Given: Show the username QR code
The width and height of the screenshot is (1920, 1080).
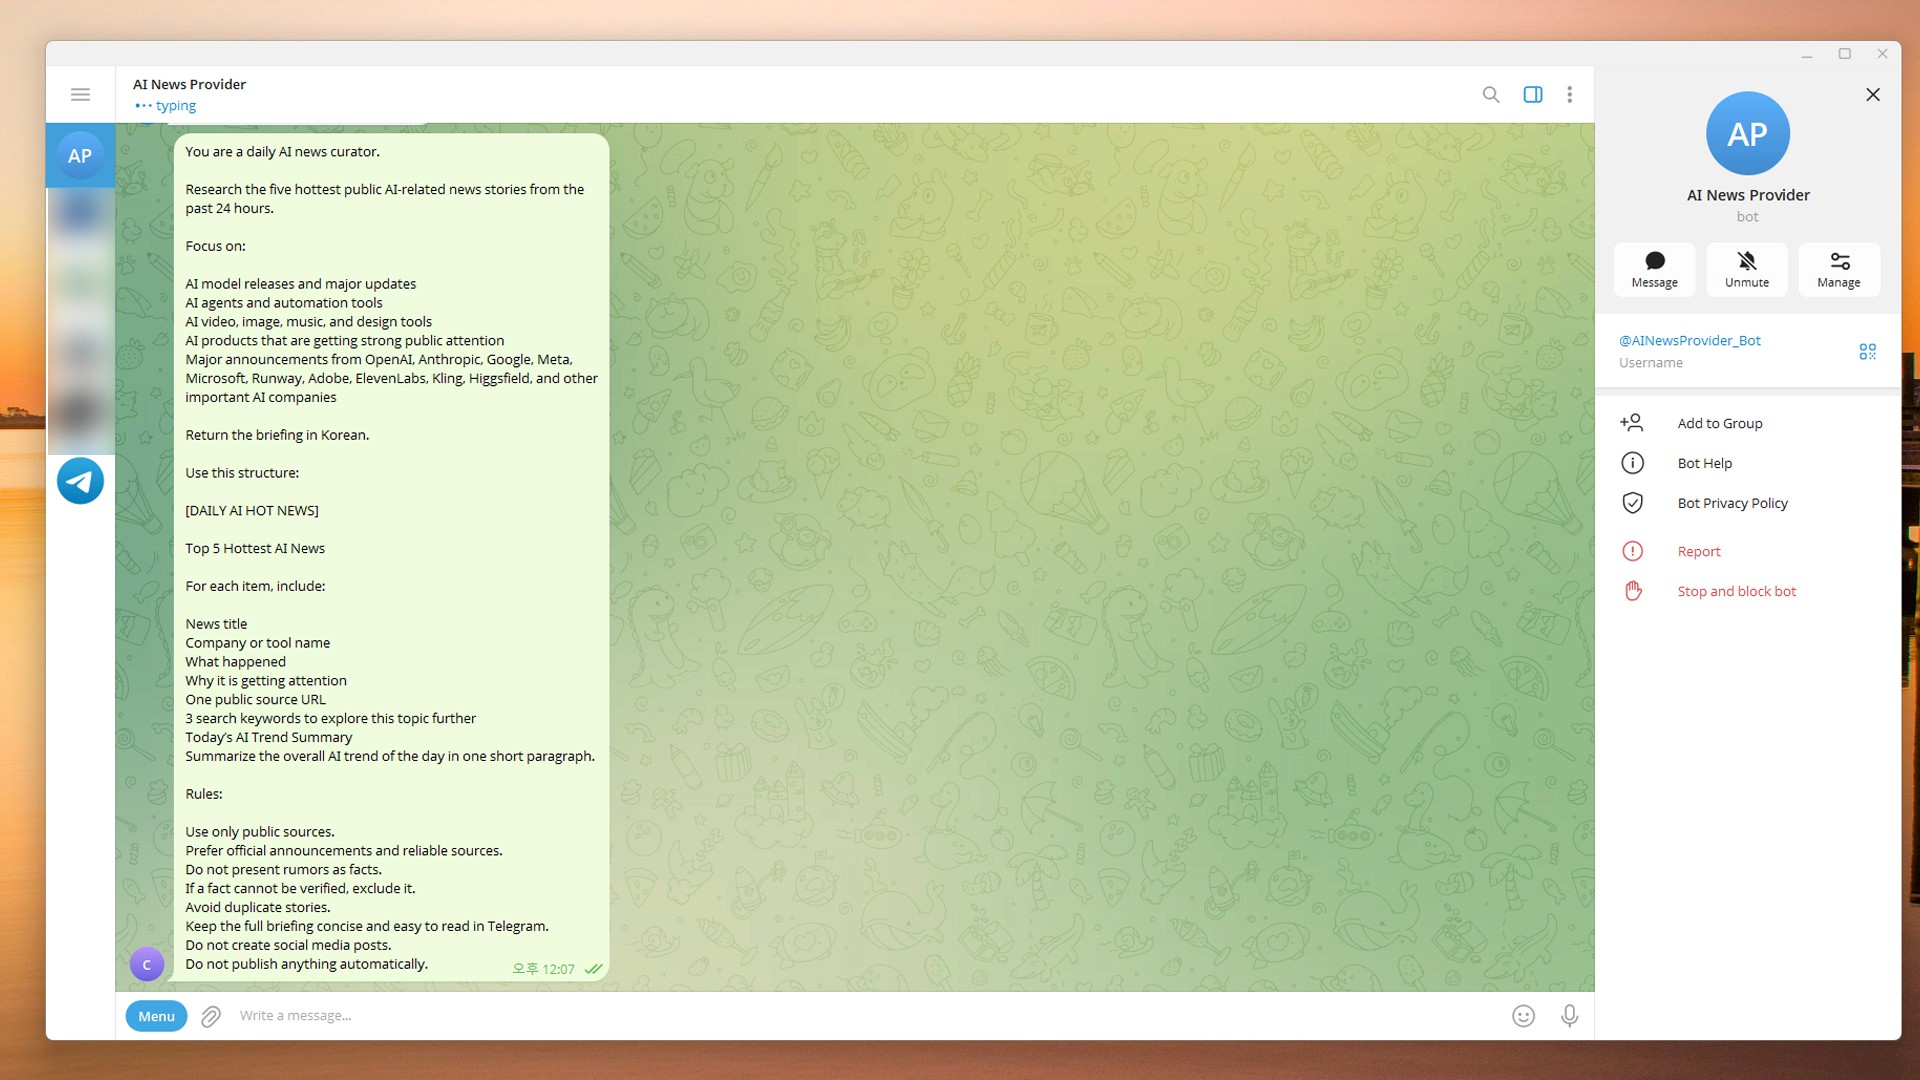Looking at the screenshot, I should tap(1867, 351).
